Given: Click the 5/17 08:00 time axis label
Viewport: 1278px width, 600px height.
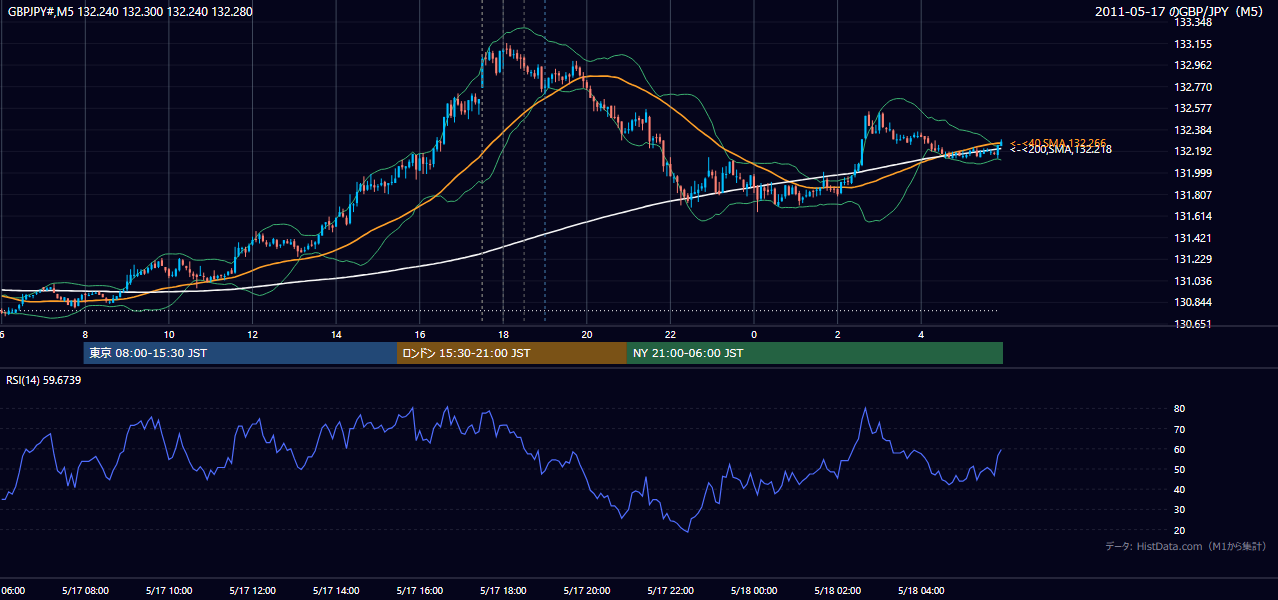Looking at the screenshot, I should pos(85,591).
